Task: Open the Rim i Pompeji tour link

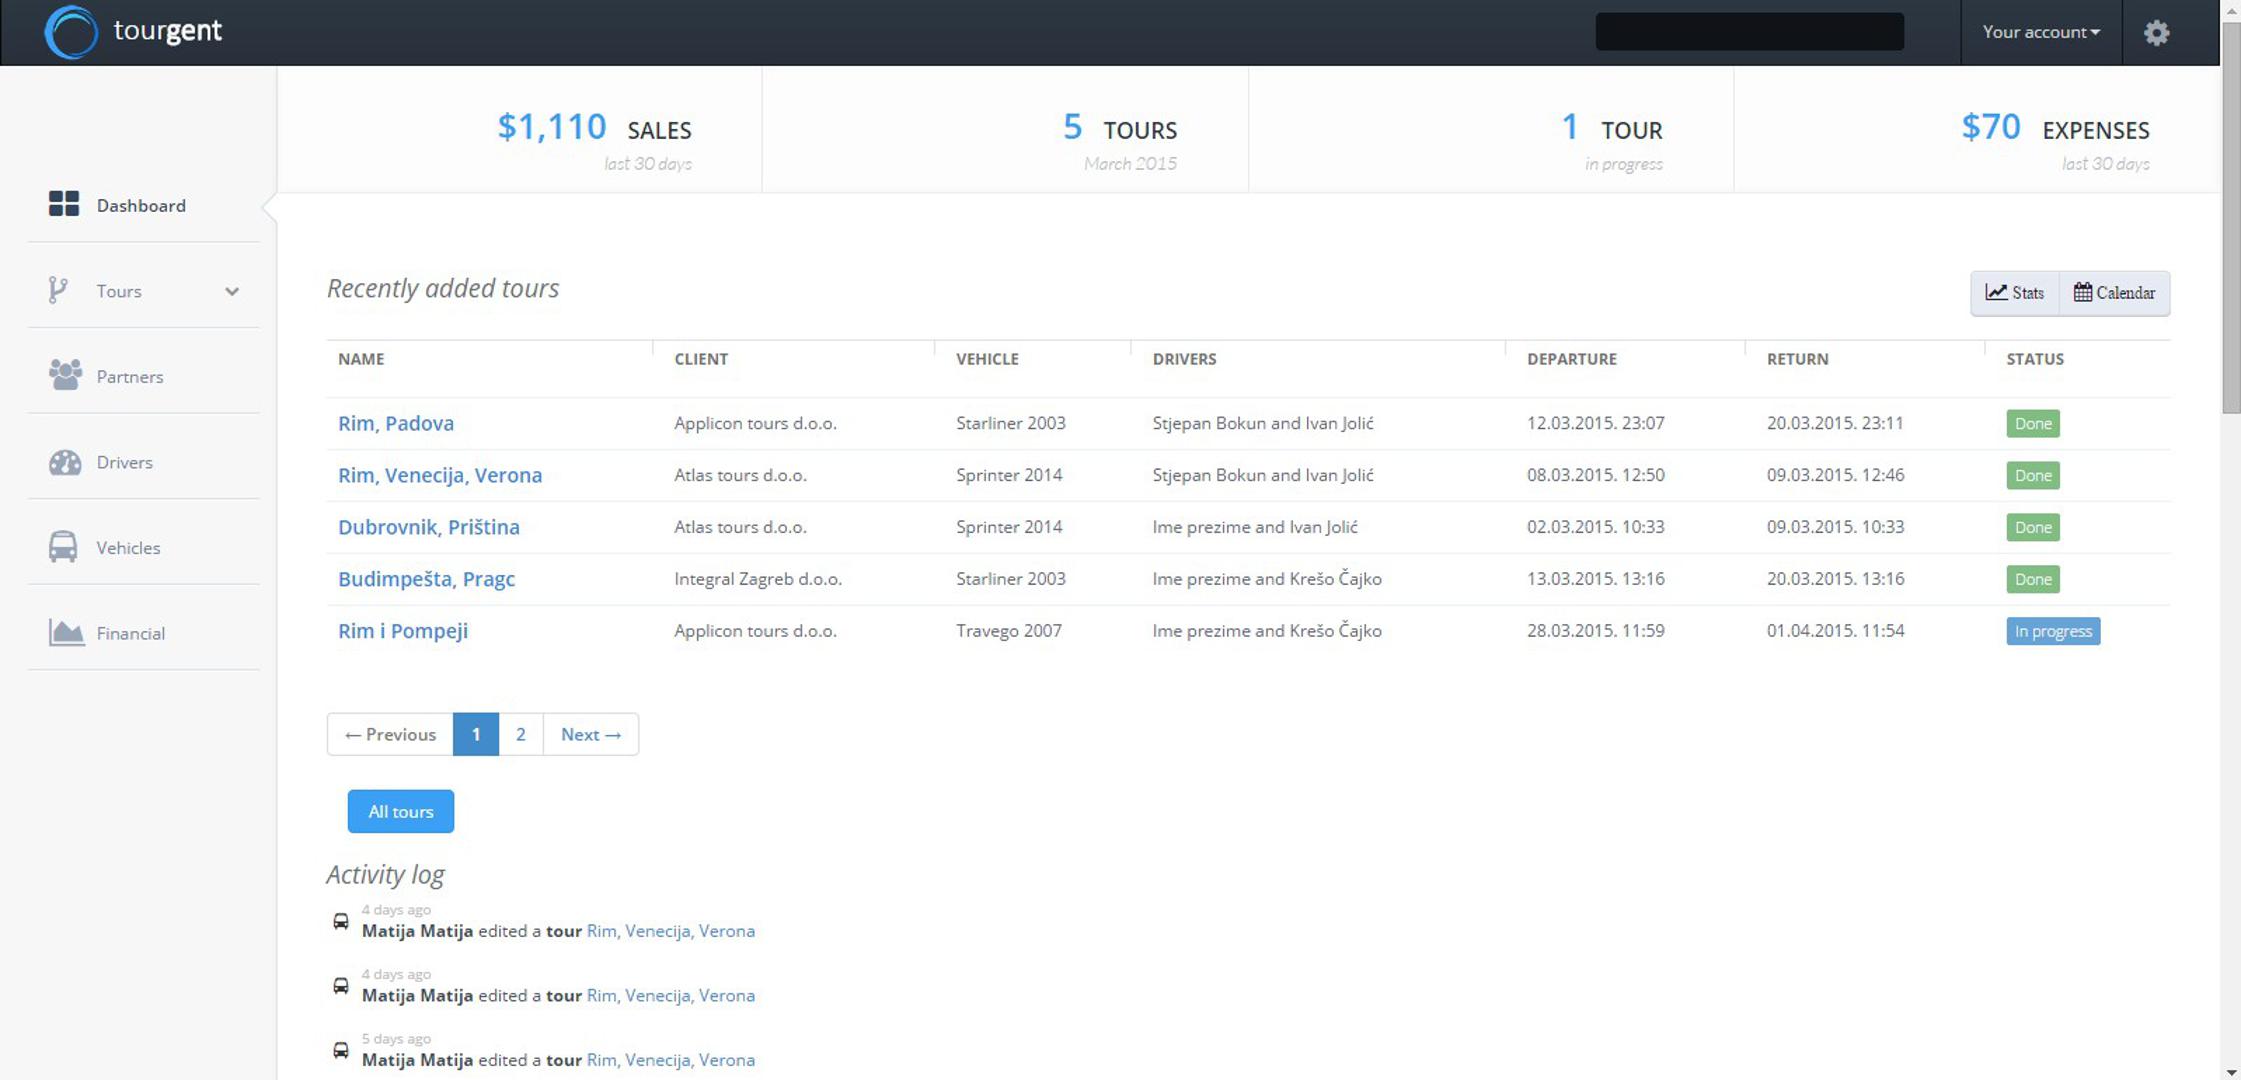Action: (x=403, y=631)
